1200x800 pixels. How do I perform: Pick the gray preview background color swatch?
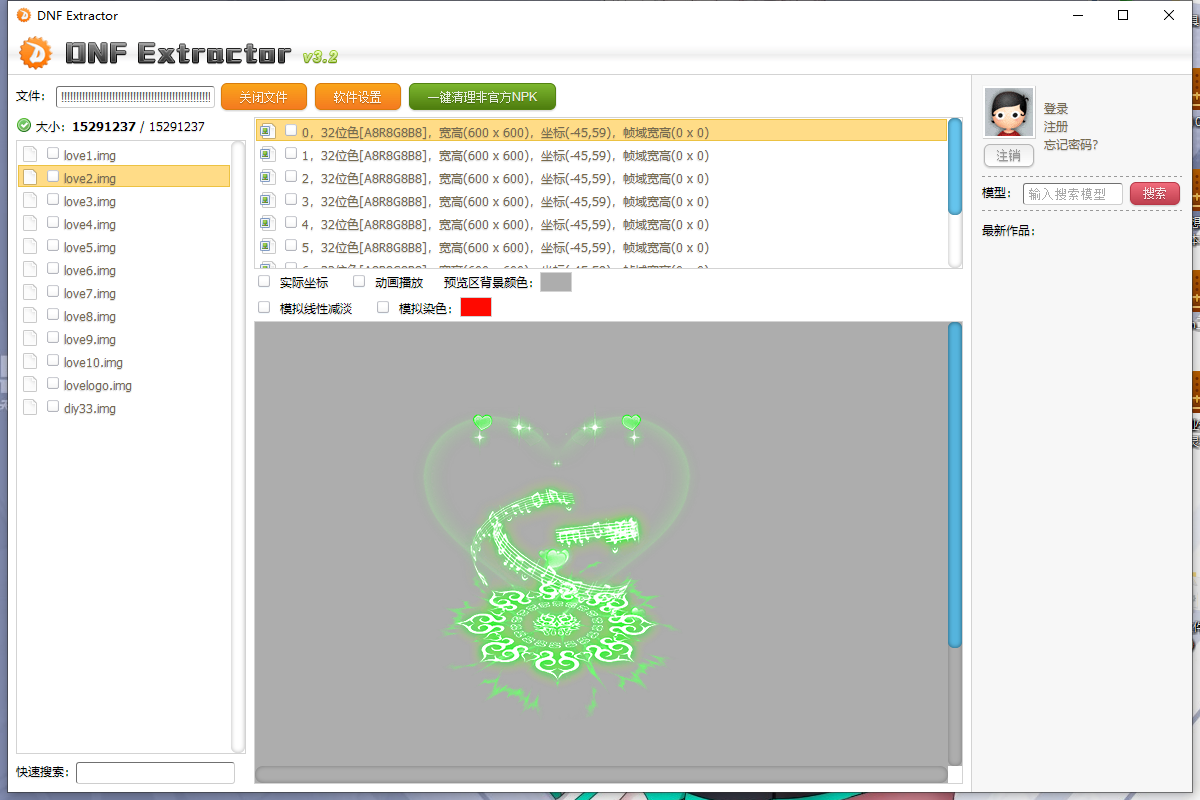556,282
